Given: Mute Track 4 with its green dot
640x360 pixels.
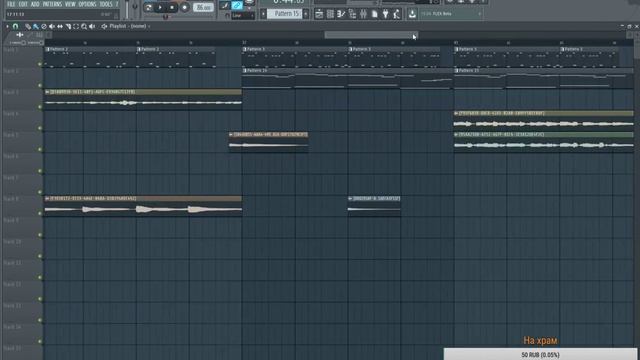Looking at the screenshot, I should point(40,128).
